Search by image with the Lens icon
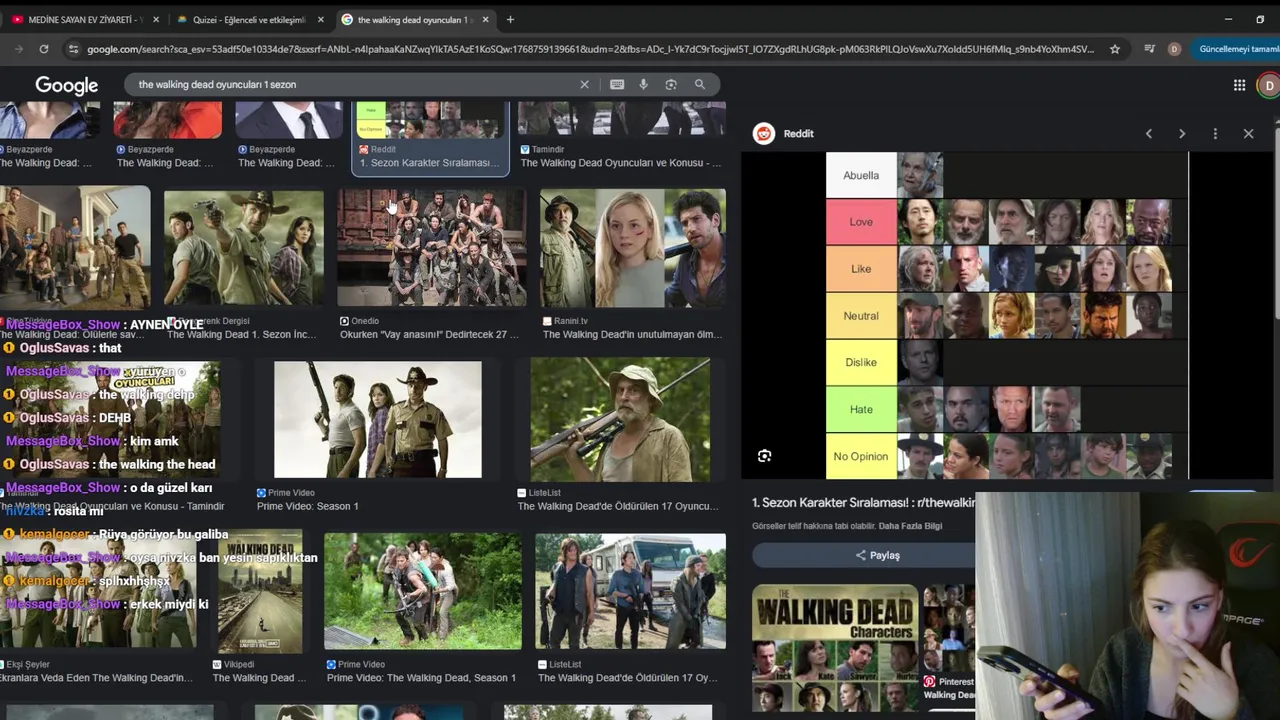This screenshot has width=1280, height=720. pos(671,84)
